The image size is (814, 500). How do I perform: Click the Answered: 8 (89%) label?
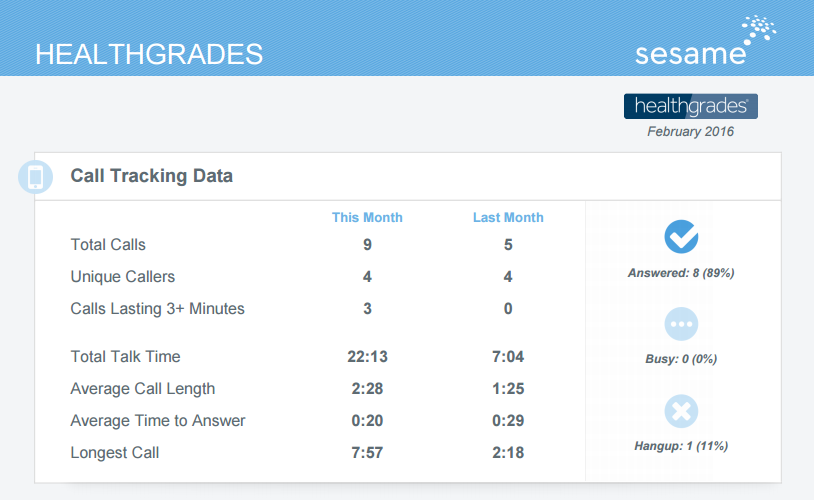pyautogui.click(x=681, y=273)
